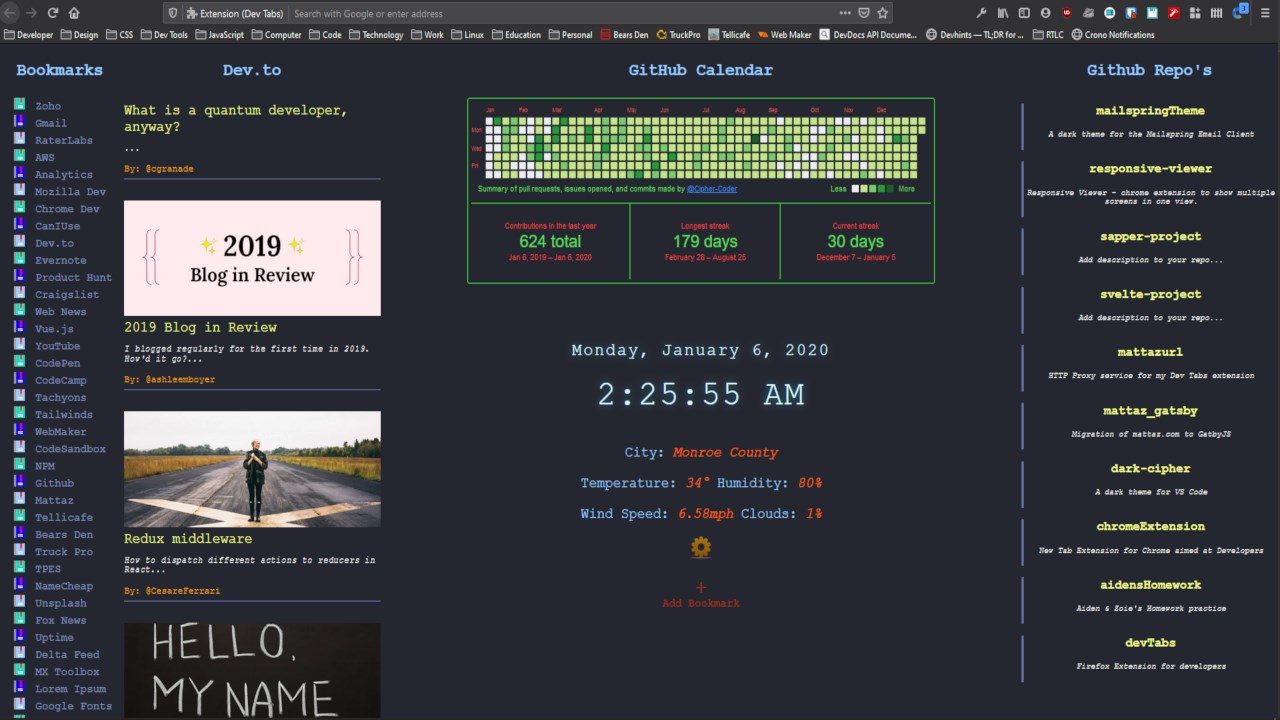Screen dimensions: 1280x720
Task: Click the Unsplash bookmark icon
Action: (x=19, y=602)
